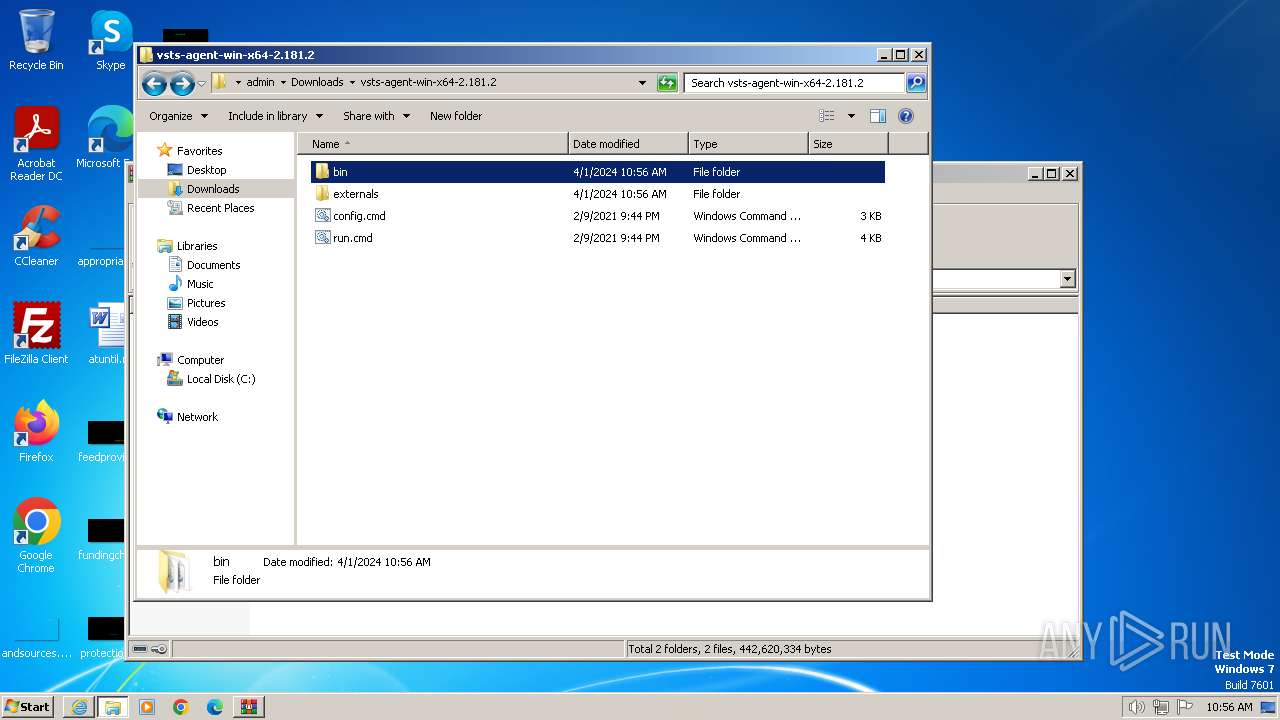Open Include in library menu
This screenshot has height=720, width=1280.
(x=275, y=116)
